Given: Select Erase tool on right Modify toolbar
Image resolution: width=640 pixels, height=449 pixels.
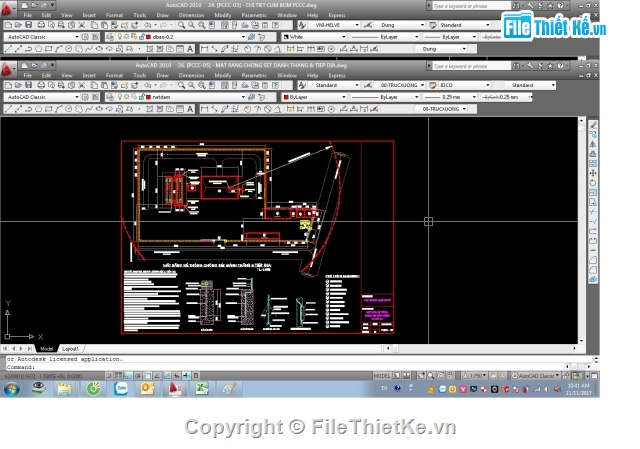Looking at the screenshot, I should pos(593,125).
